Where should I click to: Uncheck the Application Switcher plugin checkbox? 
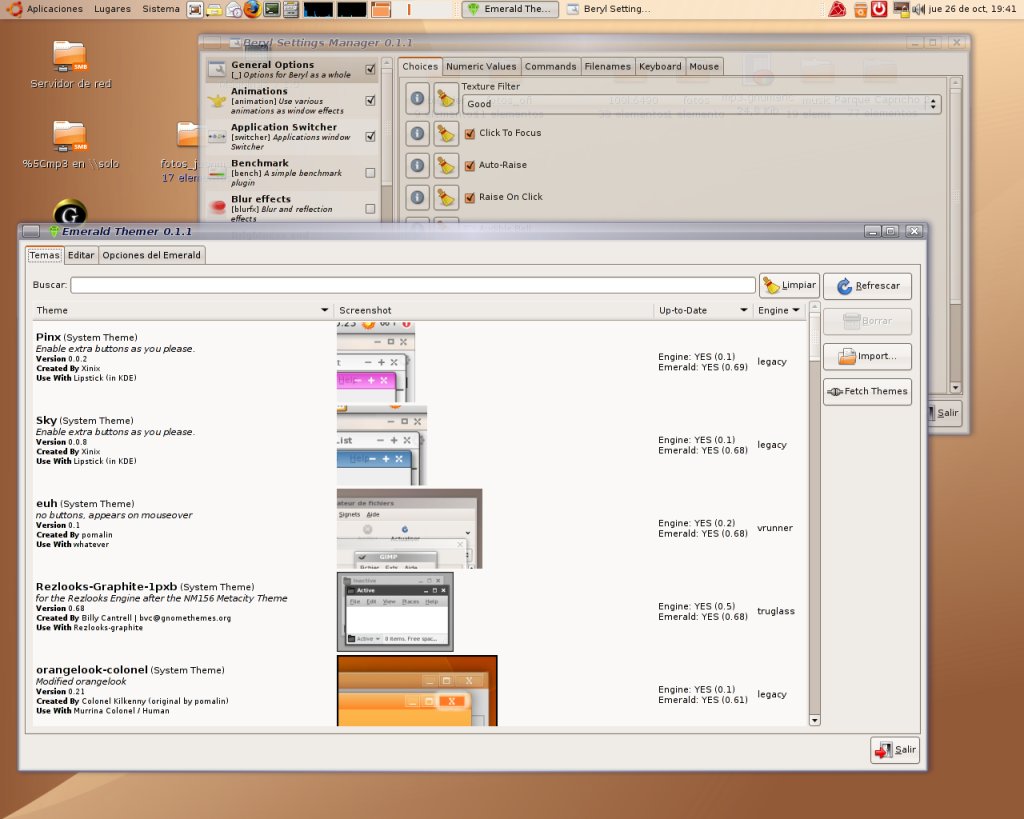[370, 136]
